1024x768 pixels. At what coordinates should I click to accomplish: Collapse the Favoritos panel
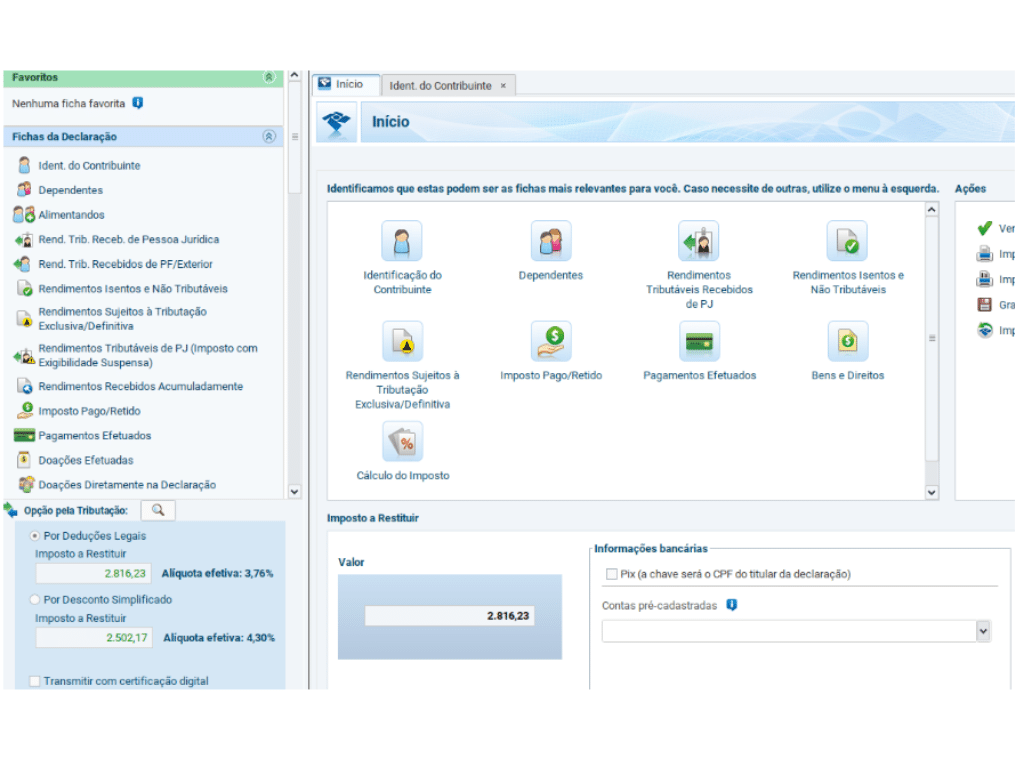(268, 77)
